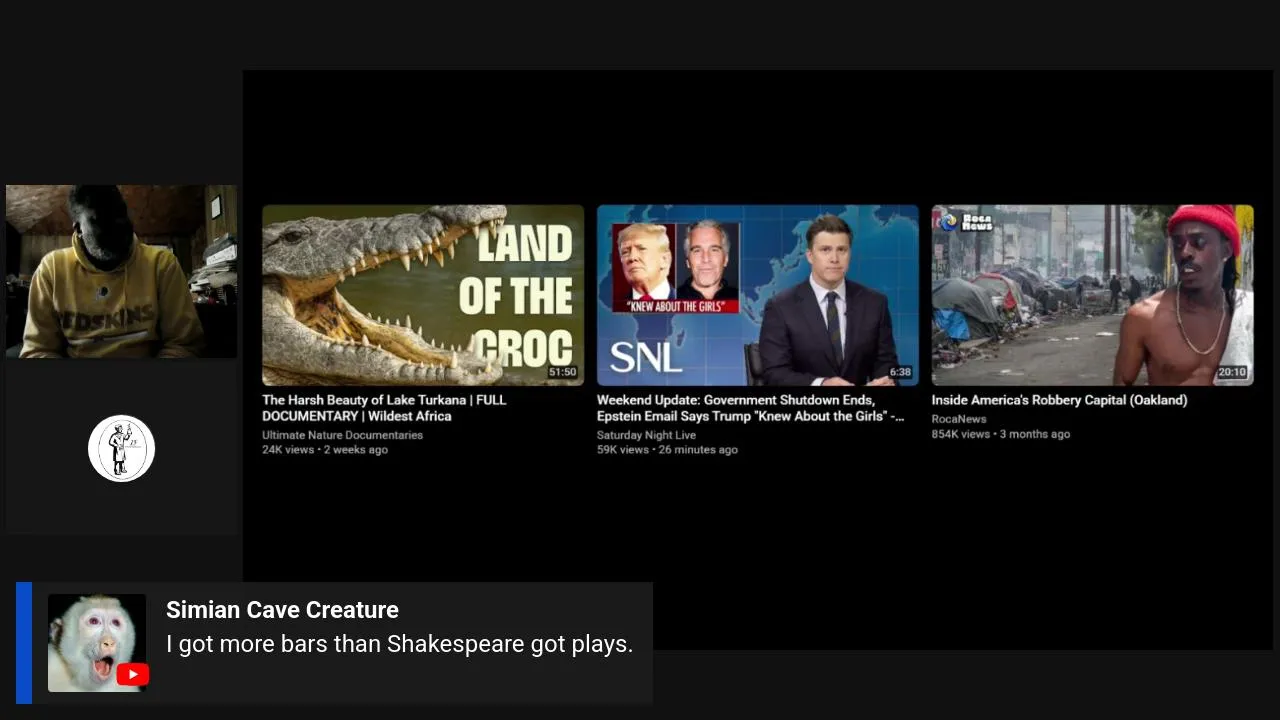Open RocaNews channel link

pos(959,419)
